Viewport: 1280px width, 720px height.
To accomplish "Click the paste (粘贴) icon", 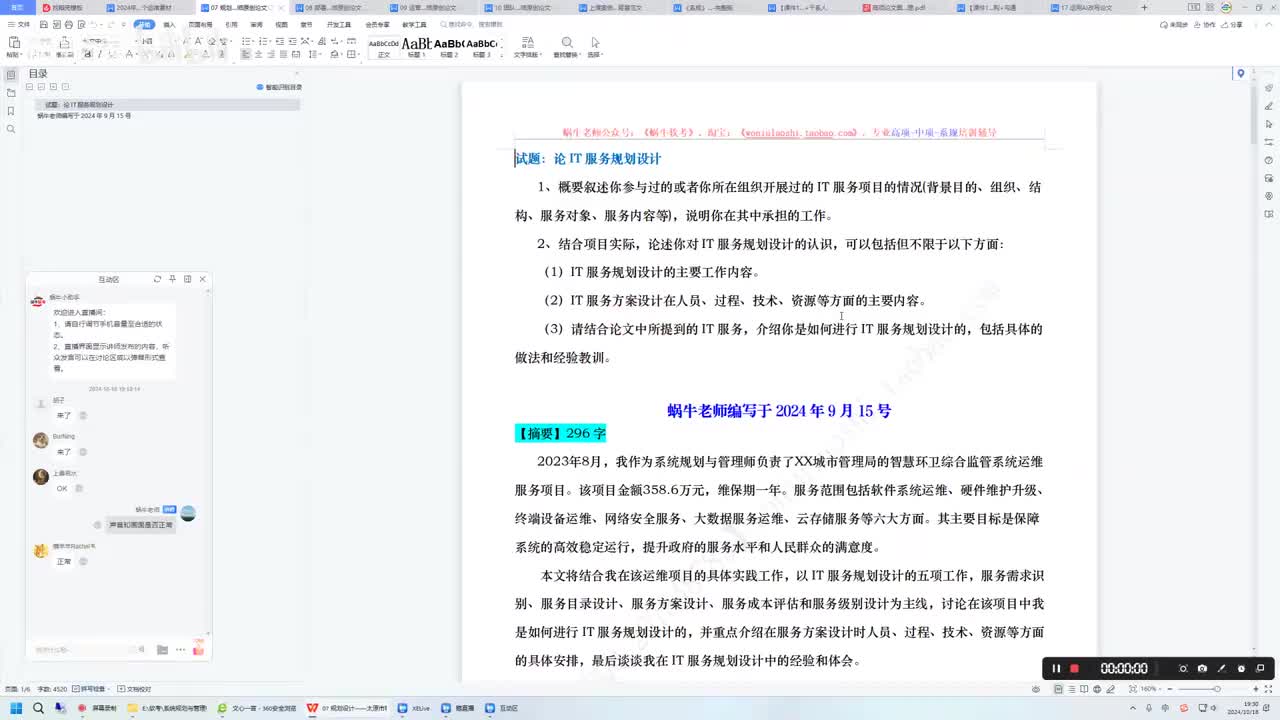I will click(14, 43).
